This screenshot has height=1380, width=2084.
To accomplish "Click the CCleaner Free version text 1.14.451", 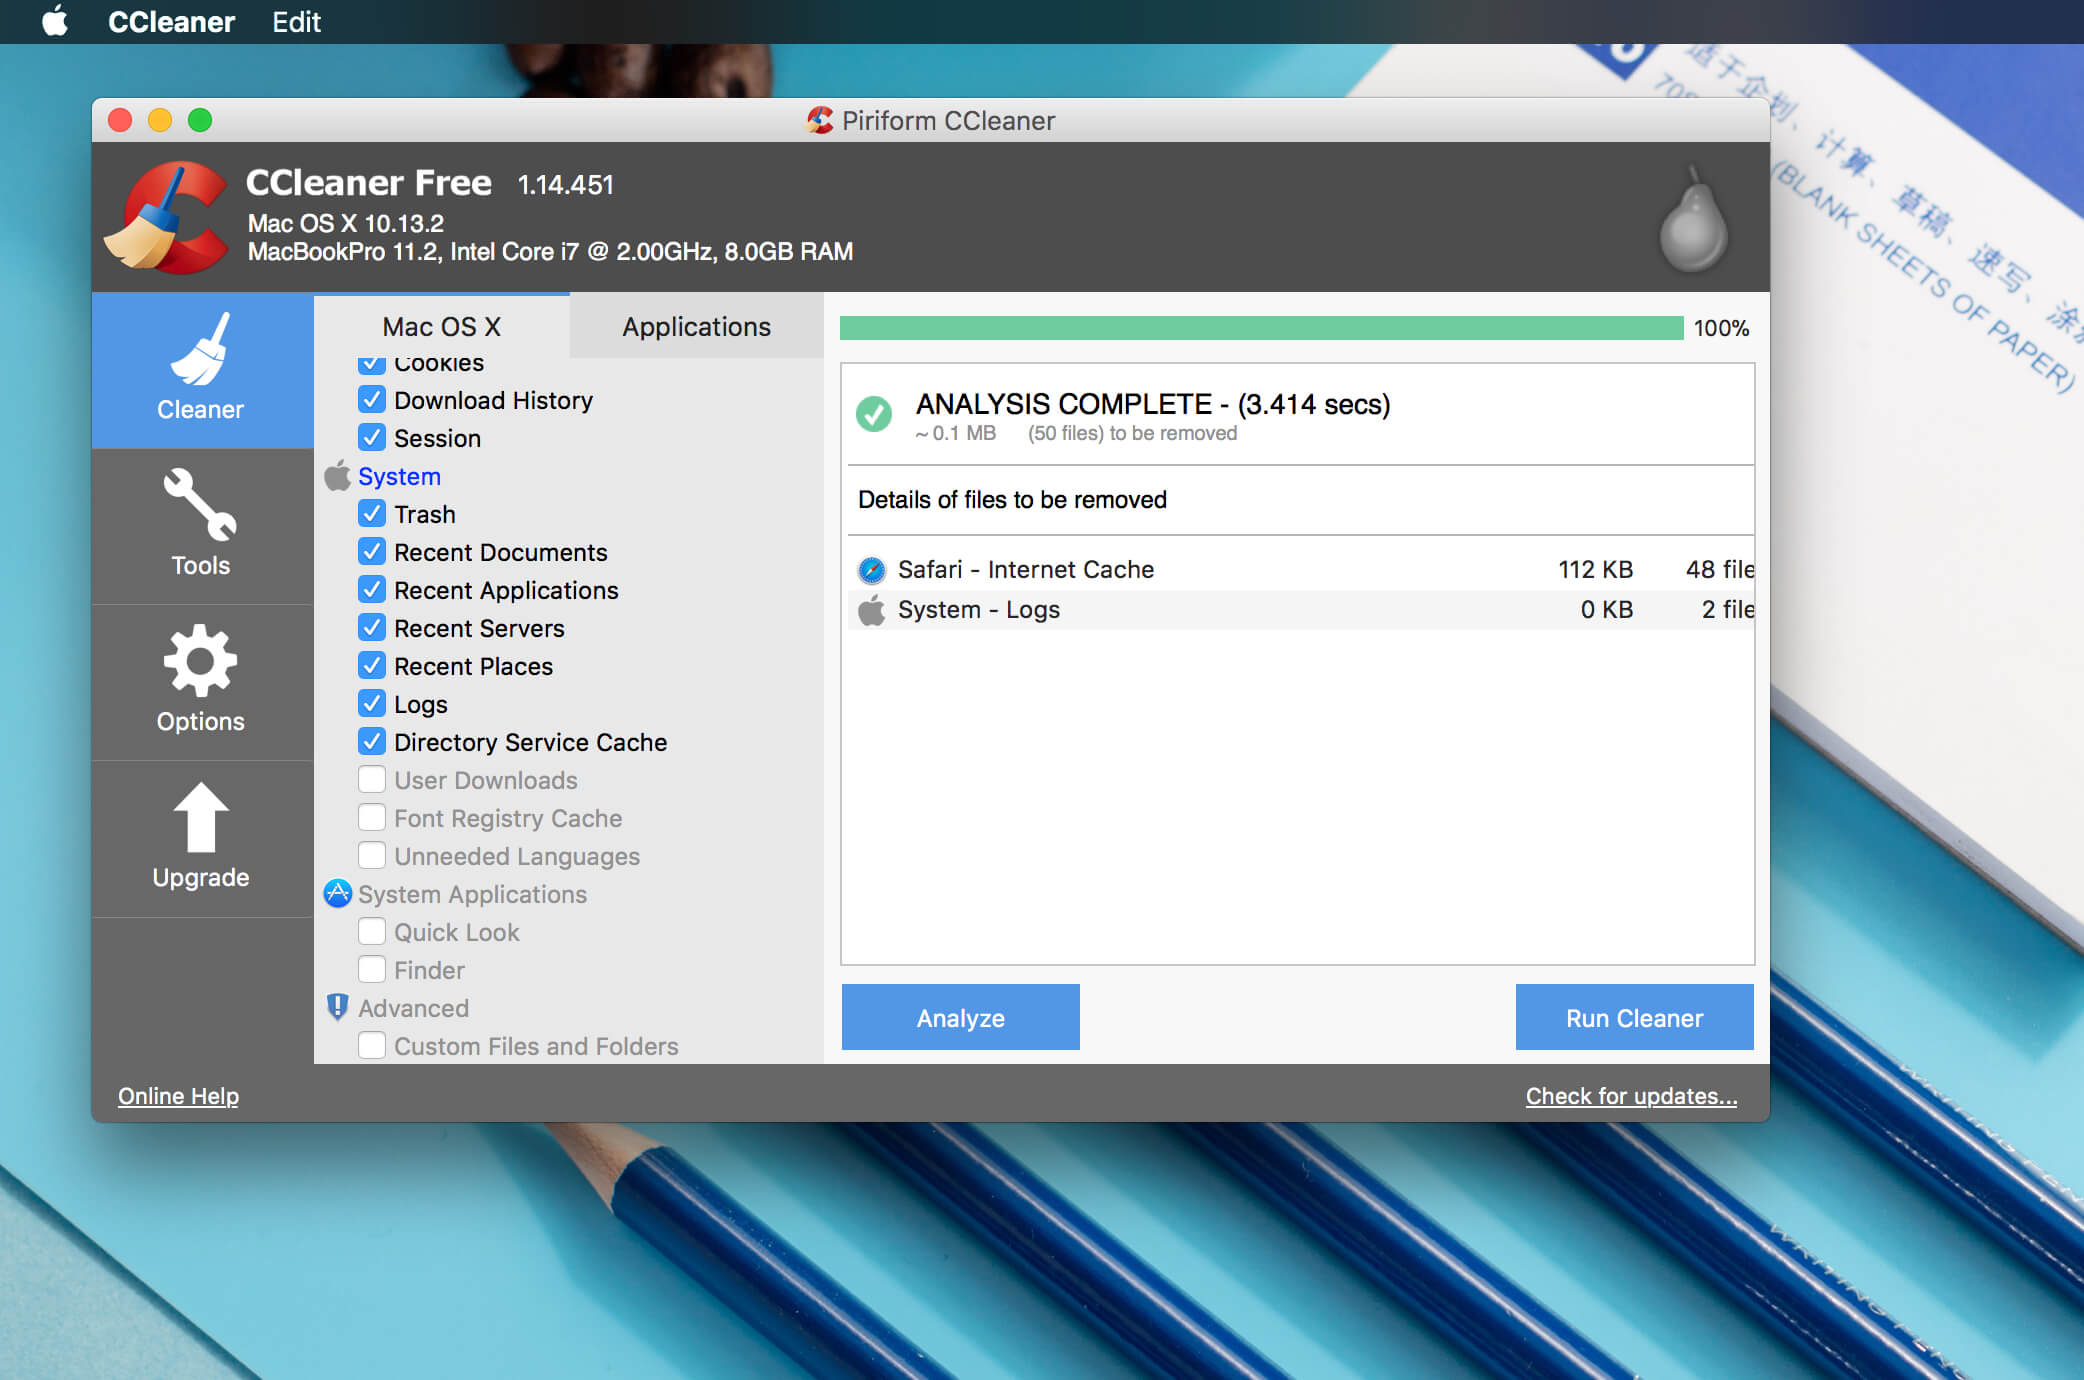I will tap(565, 185).
